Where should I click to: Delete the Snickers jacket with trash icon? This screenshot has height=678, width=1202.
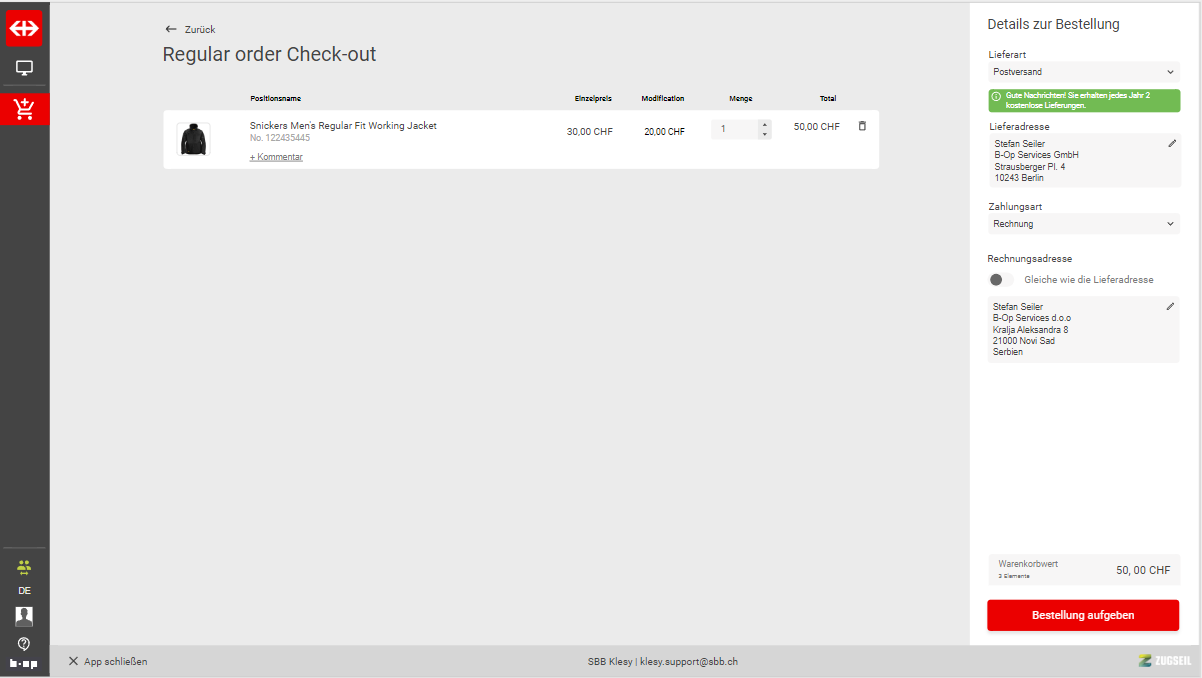pos(862,126)
